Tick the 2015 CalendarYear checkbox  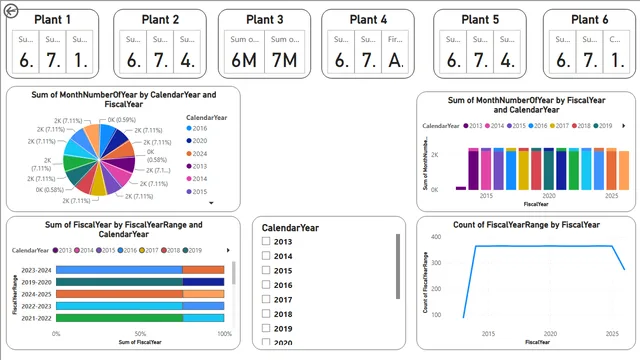pyautogui.click(x=266, y=270)
